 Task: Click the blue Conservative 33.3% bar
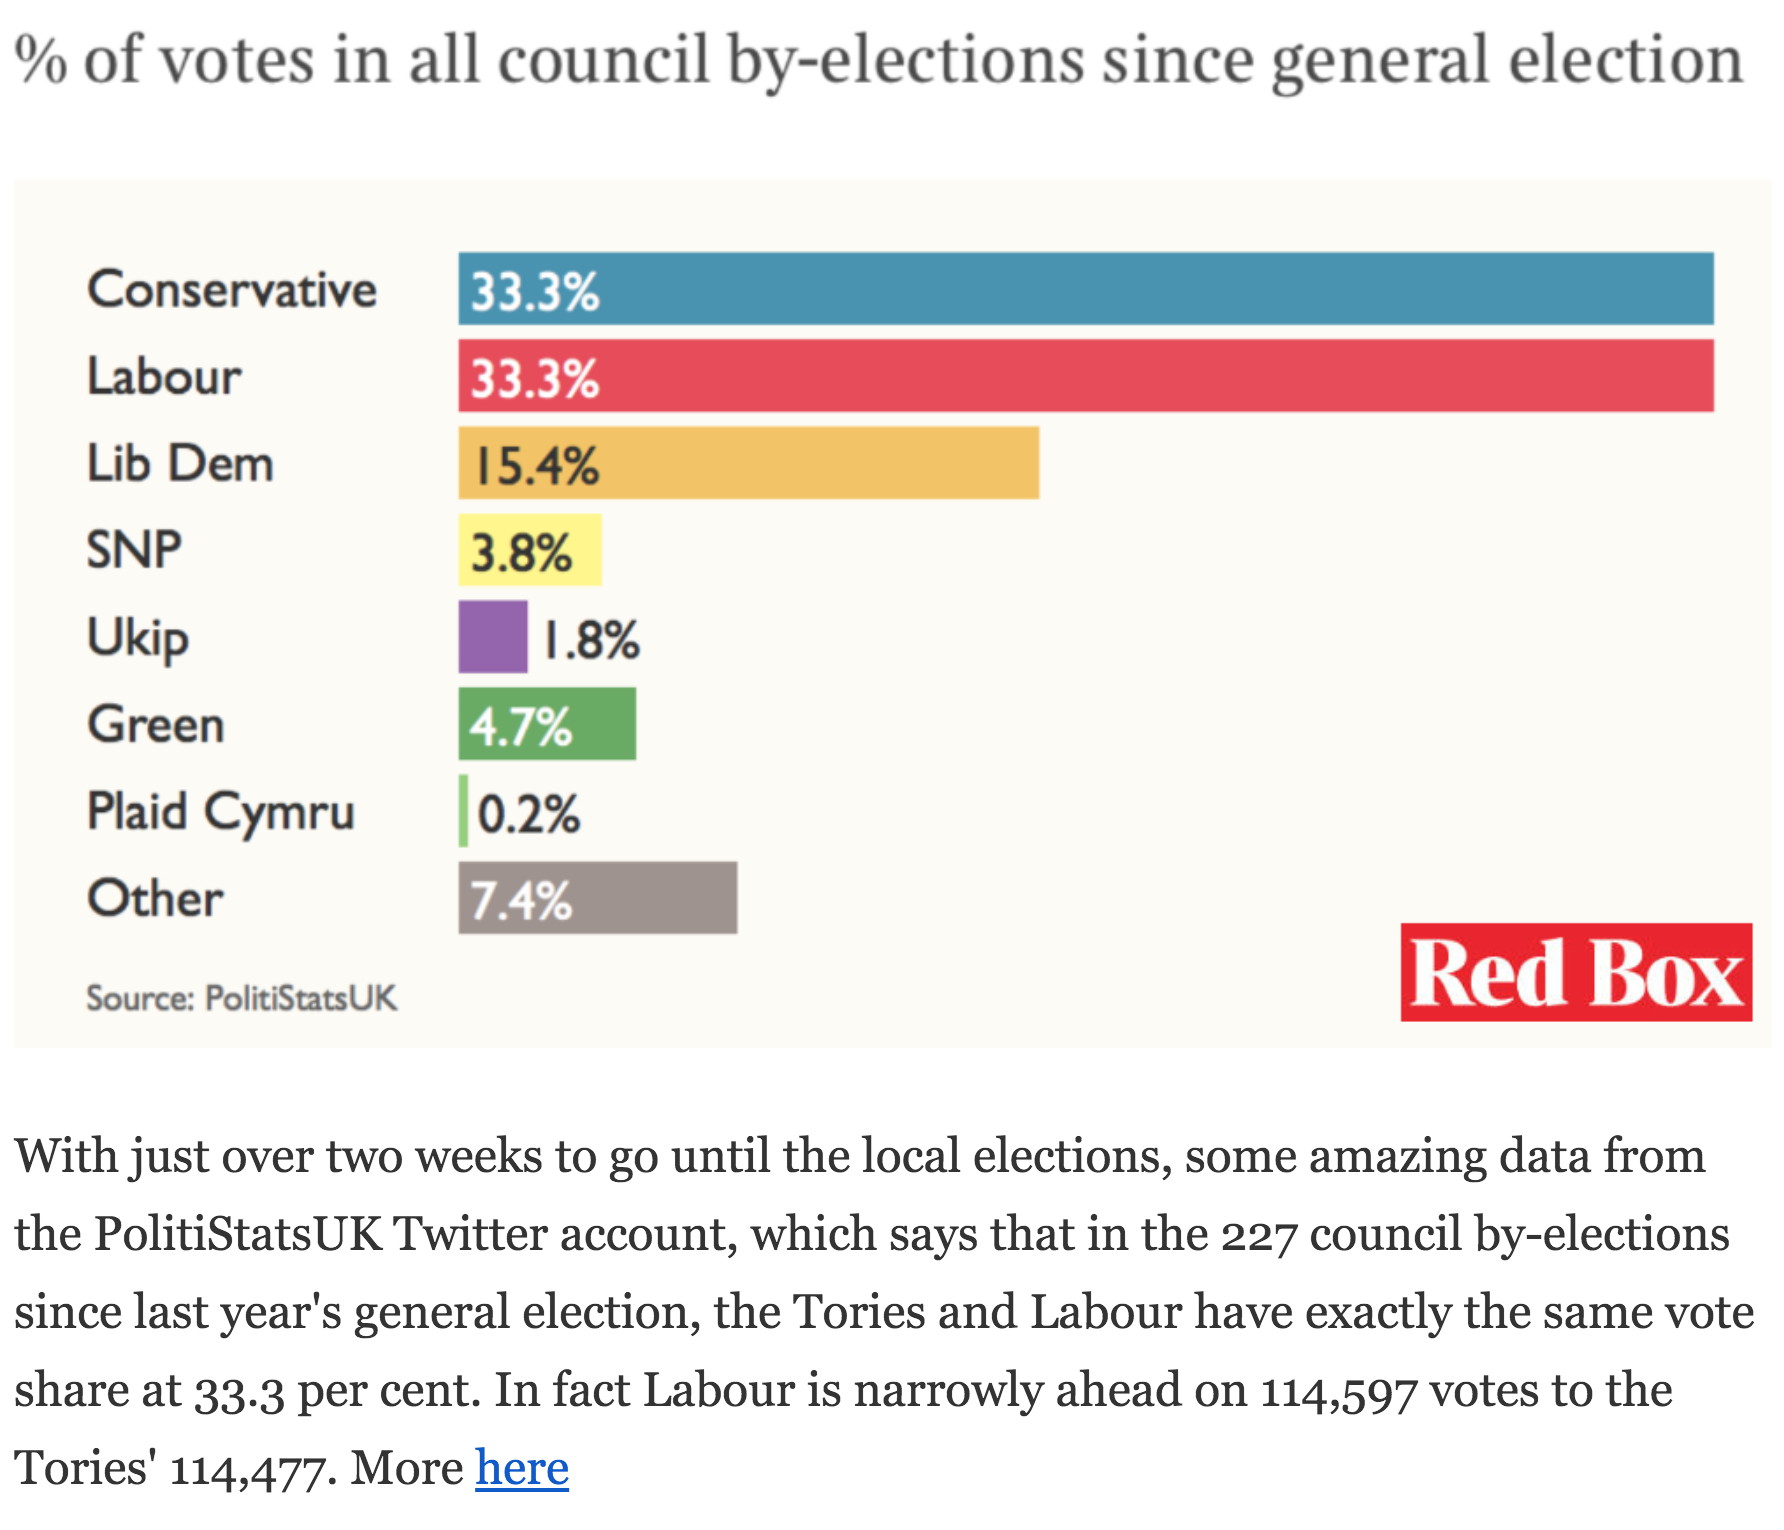coord(1085,289)
